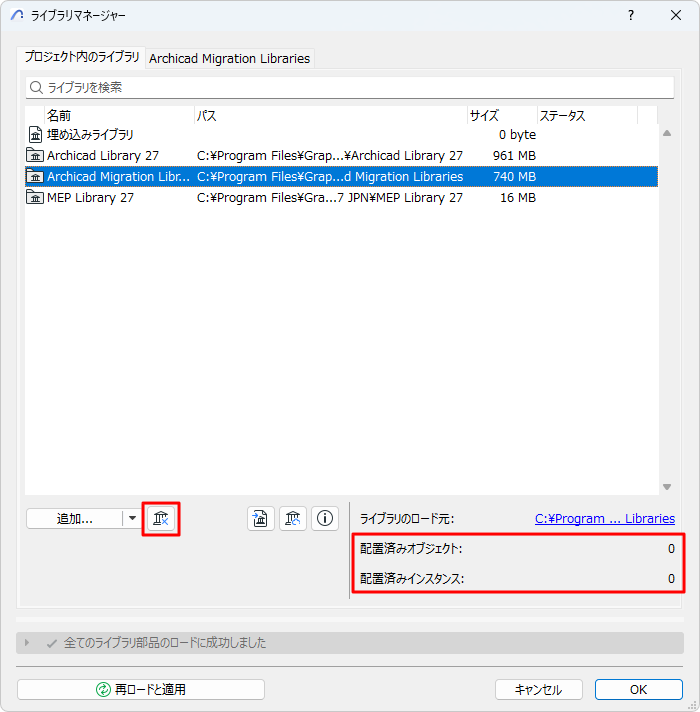Image resolution: width=700 pixels, height=712 pixels.
Task: Expand the 全てのライブラリ部品のロードに成功しました status row
Action: point(27,643)
